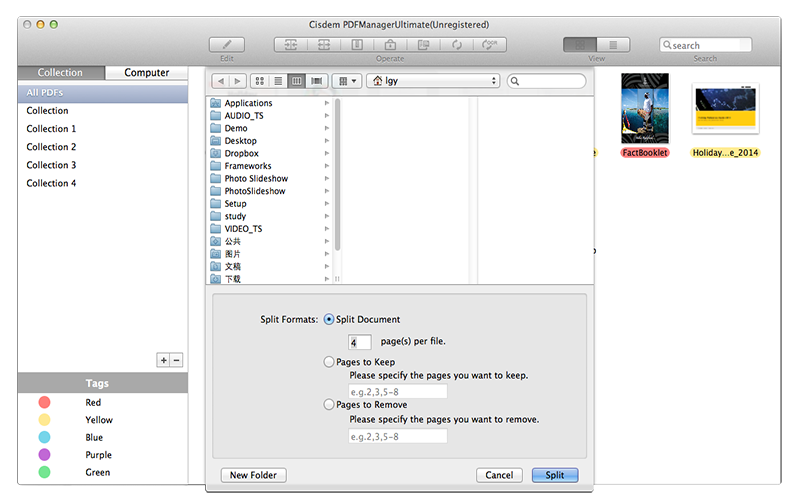800x500 pixels.
Task: Select Collection 4 in the sidebar
Action: tap(103, 183)
